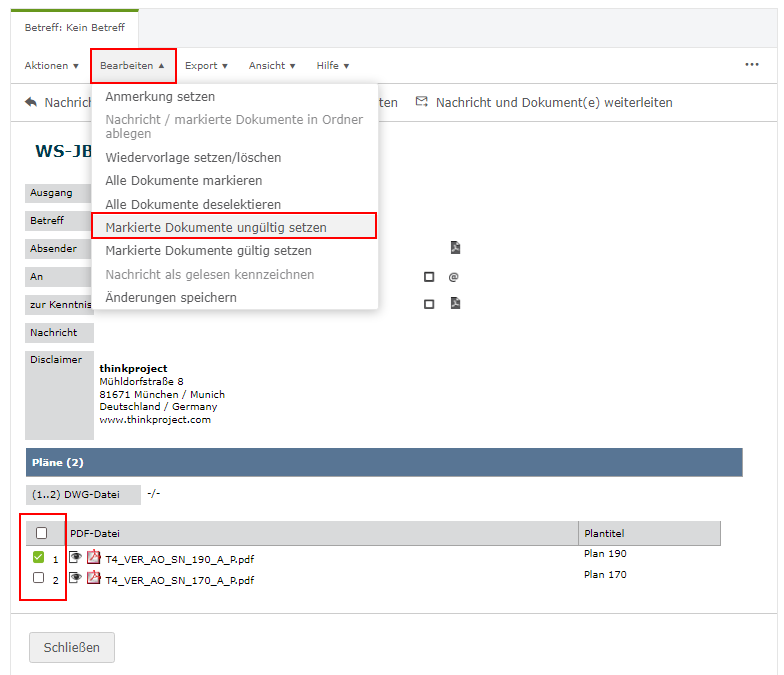Choose 'Markierte Dokumente ungültig setzen' menu entry
Viewport: 784px width, 675px height.
216,227
